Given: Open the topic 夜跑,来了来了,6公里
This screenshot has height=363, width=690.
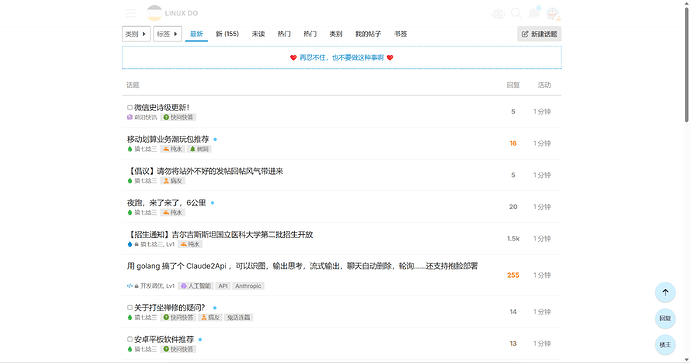Looking at the screenshot, I should 166,203.
